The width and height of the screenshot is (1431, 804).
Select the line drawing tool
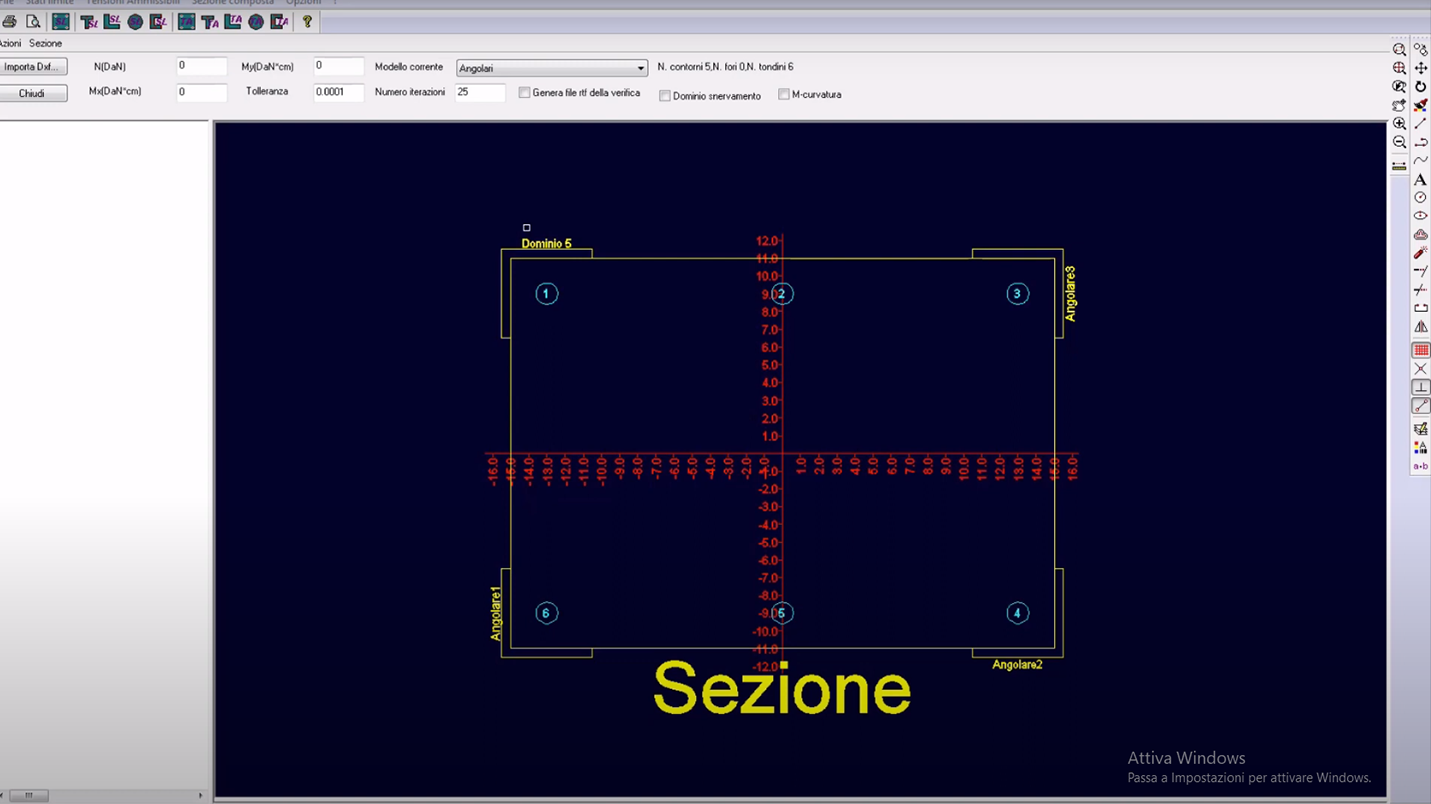tap(1420, 124)
